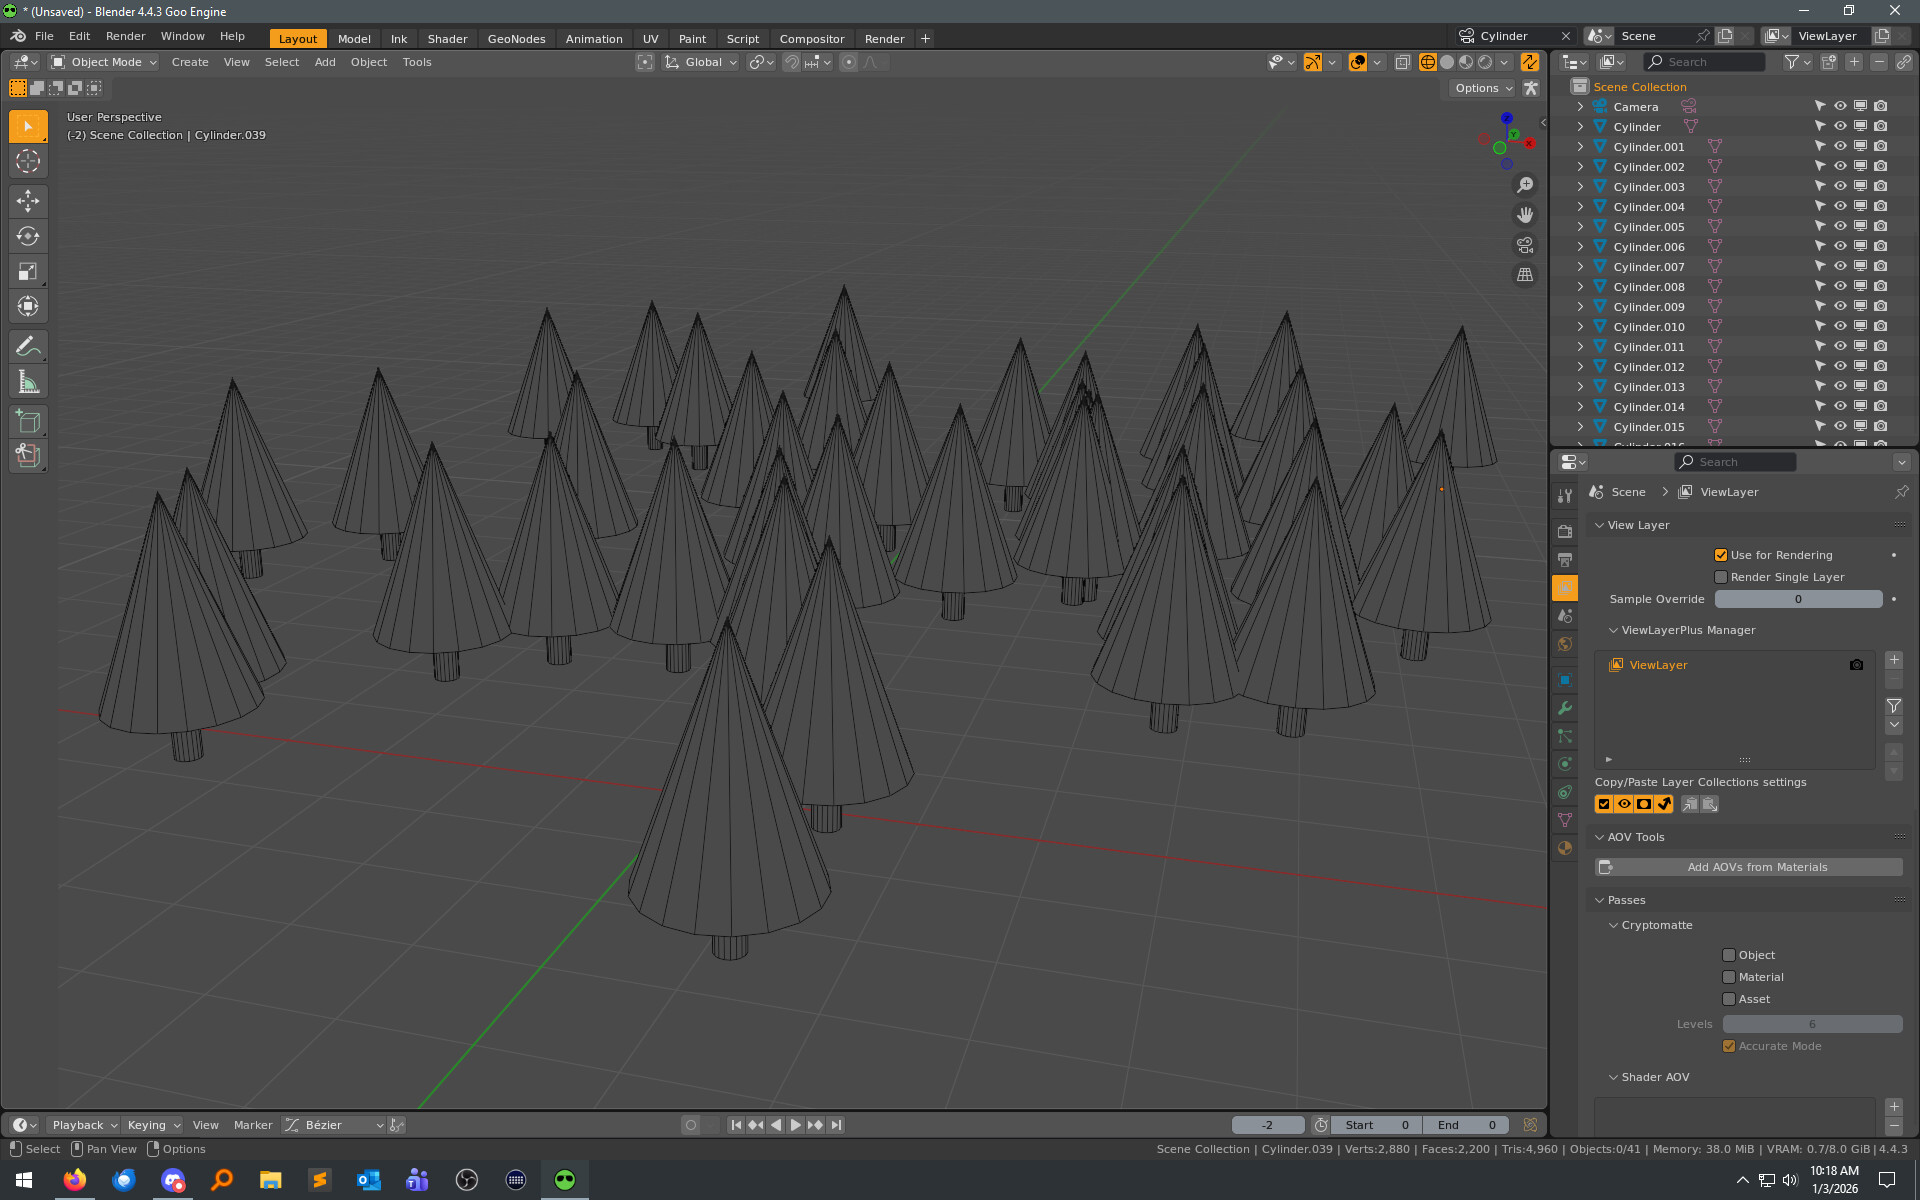Enable Render Single Layer checkbox
Image resolution: width=1920 pixels, height=1200 pixels.
1721,577
